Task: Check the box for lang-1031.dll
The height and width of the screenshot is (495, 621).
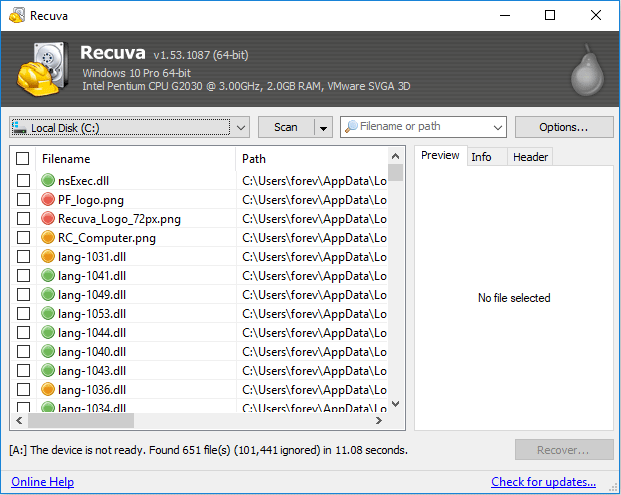Action: click(23, 257)
